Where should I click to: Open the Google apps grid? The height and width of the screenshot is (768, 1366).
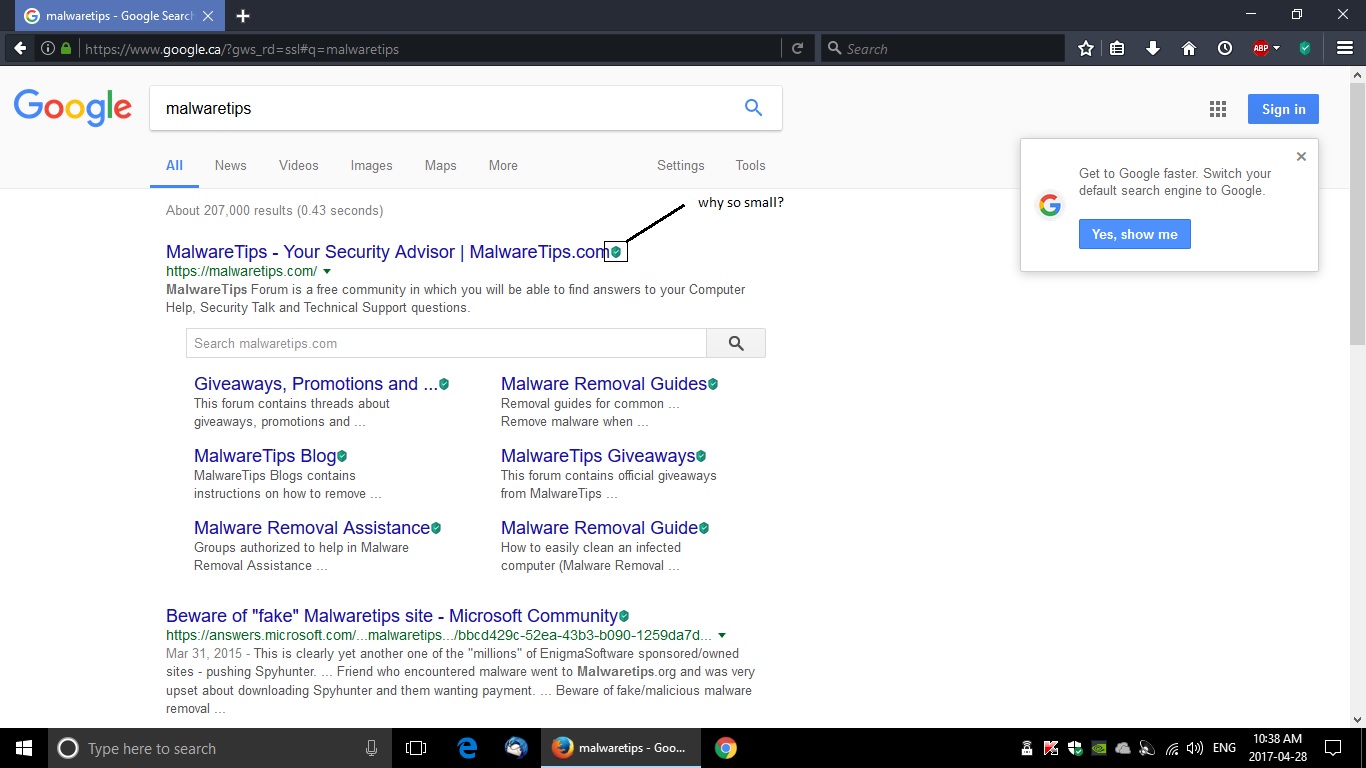[1218, 109]
